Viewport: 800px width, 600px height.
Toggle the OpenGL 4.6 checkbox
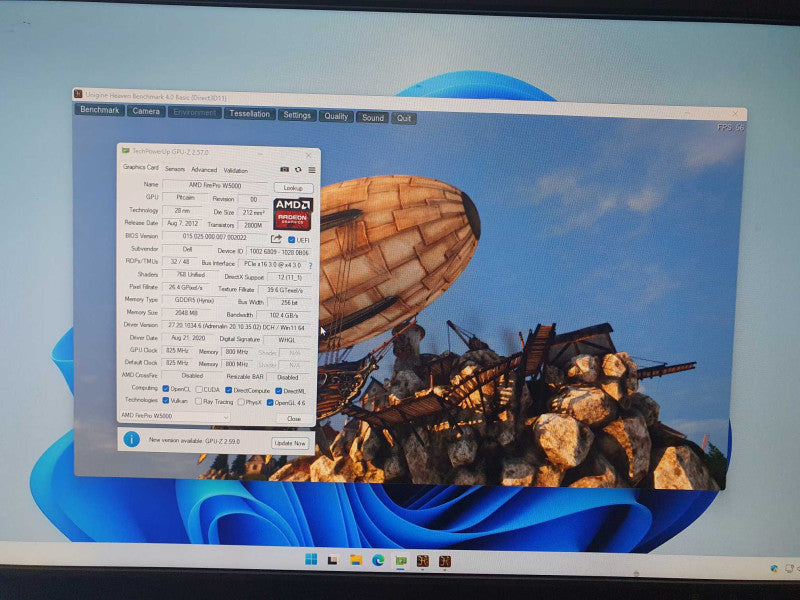270,403
